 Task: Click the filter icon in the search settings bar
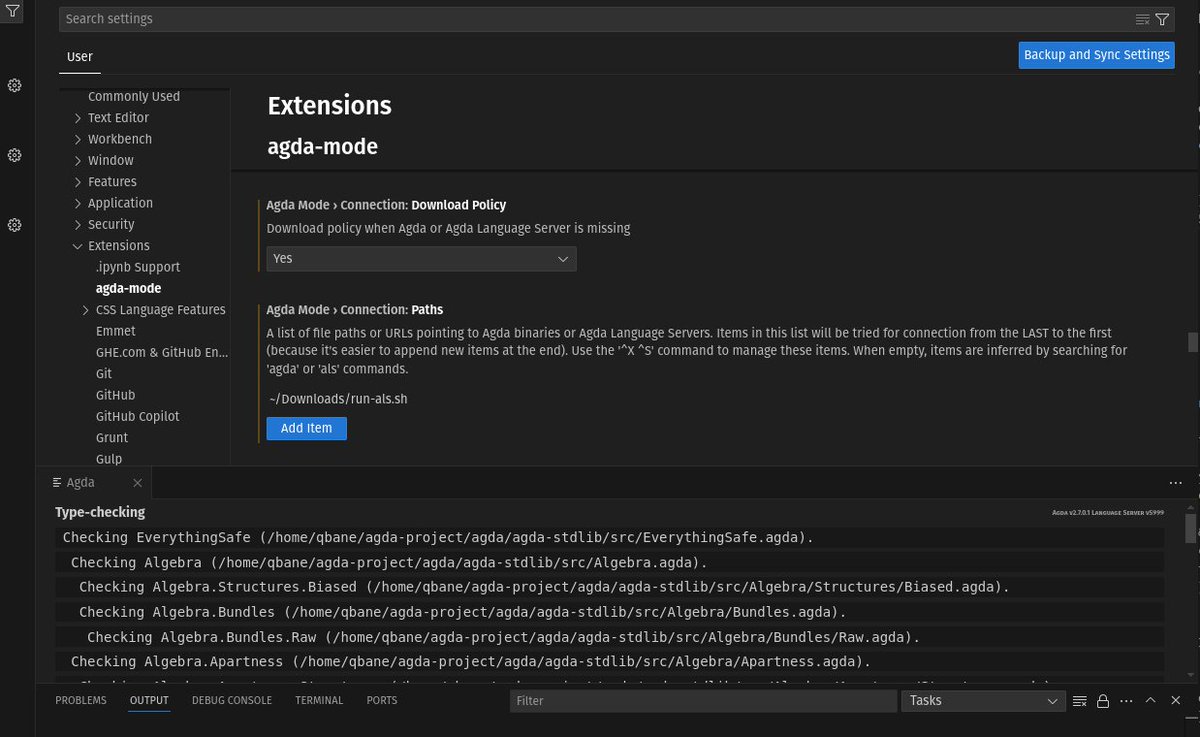tap(1162, 19)
